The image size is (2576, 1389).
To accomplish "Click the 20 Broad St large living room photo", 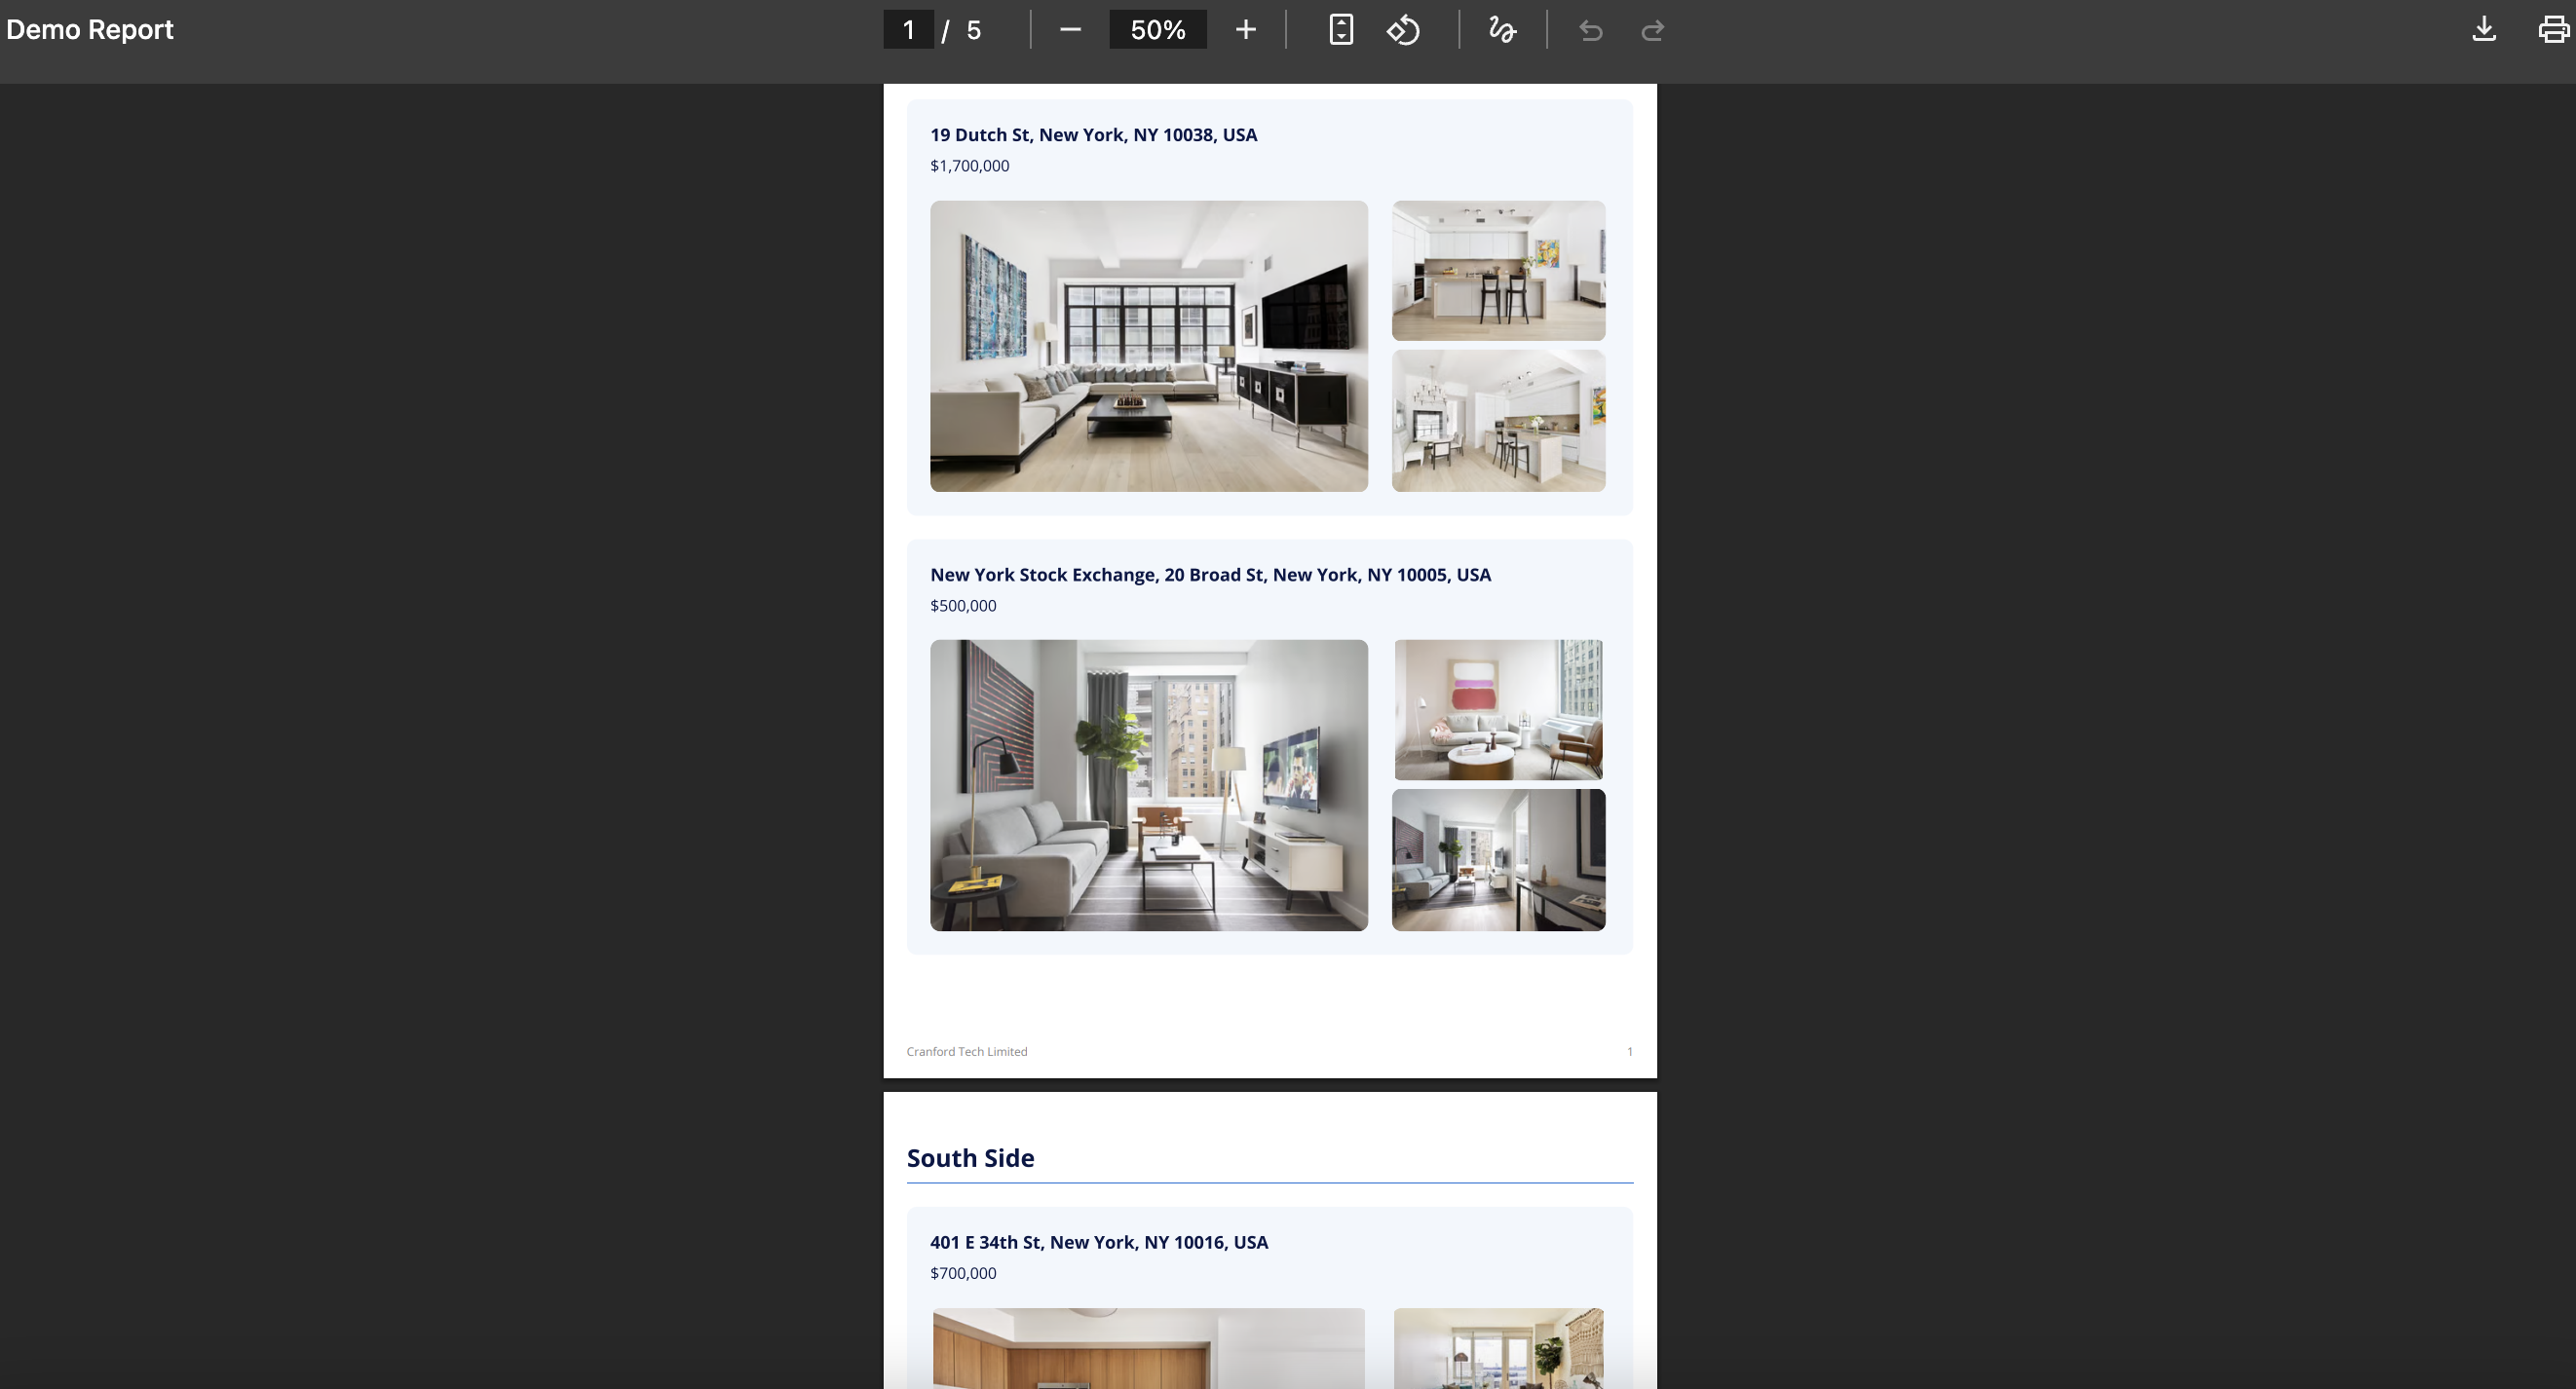I will [1148, 785].
